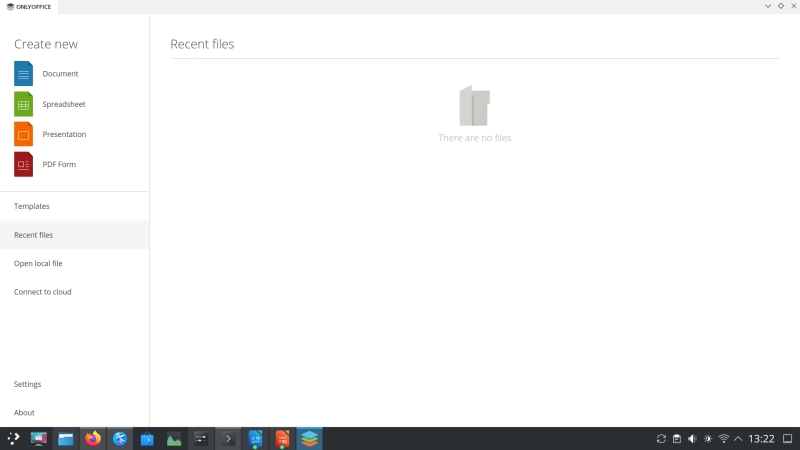Open the Templates section
Image resolution: width=800 pixels, height=450 pixels.
(74, 206)
